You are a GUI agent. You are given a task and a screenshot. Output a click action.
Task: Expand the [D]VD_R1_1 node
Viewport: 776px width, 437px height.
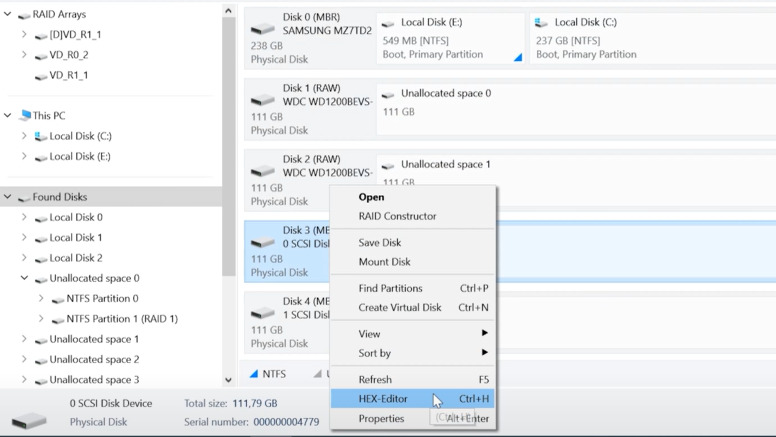[x=24, y=34]
